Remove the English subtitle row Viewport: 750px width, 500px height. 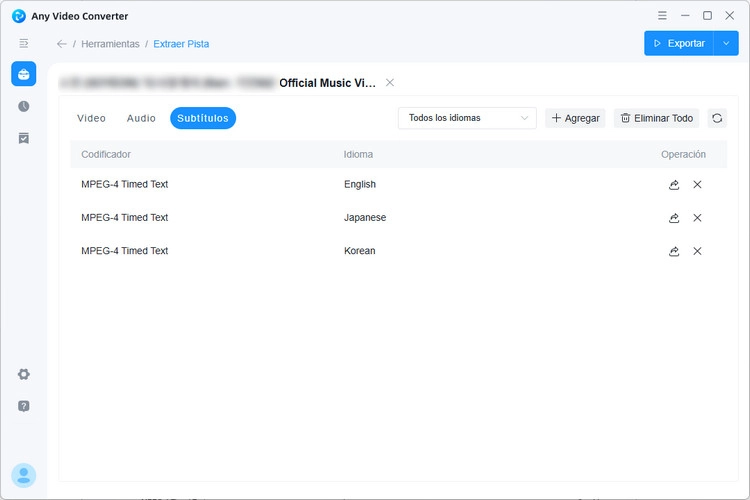point(697,185)
